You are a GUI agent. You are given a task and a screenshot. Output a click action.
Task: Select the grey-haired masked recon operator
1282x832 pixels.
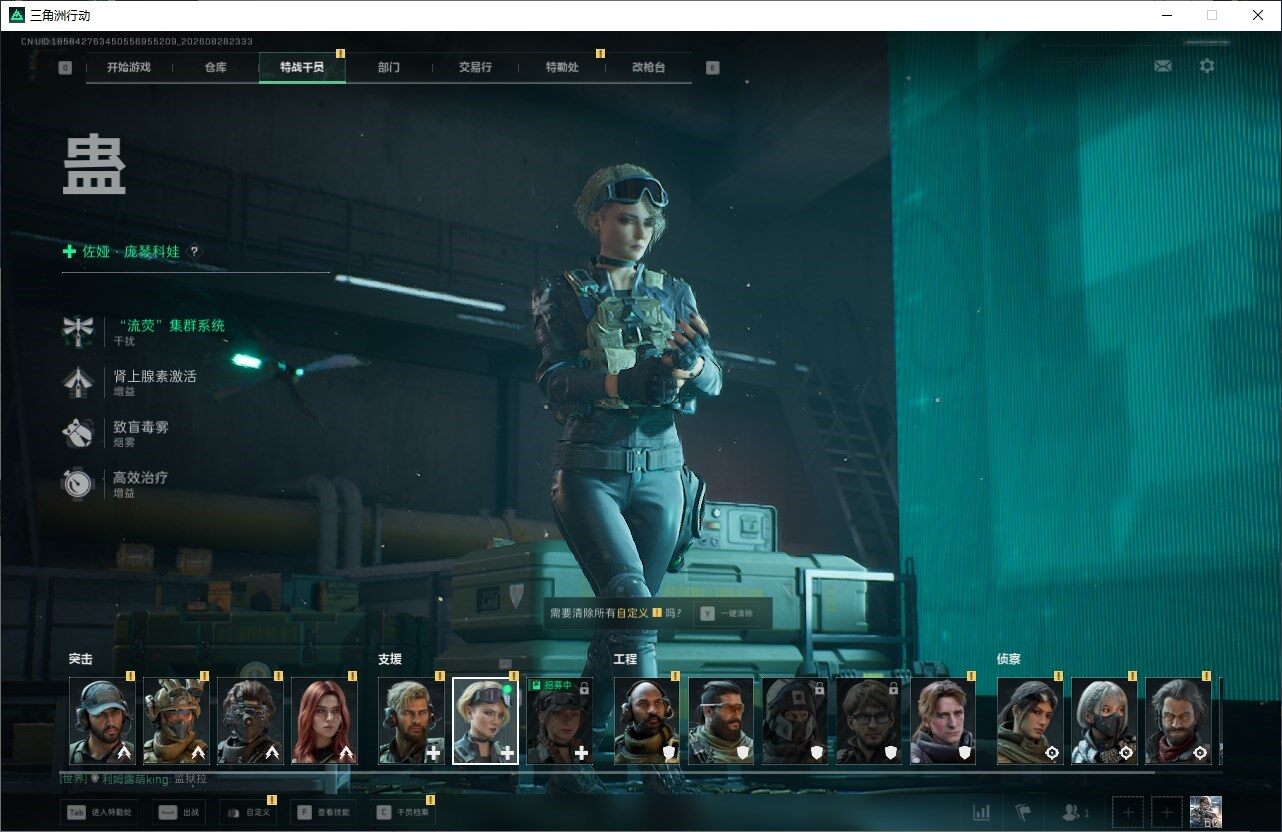[1105, 721]
